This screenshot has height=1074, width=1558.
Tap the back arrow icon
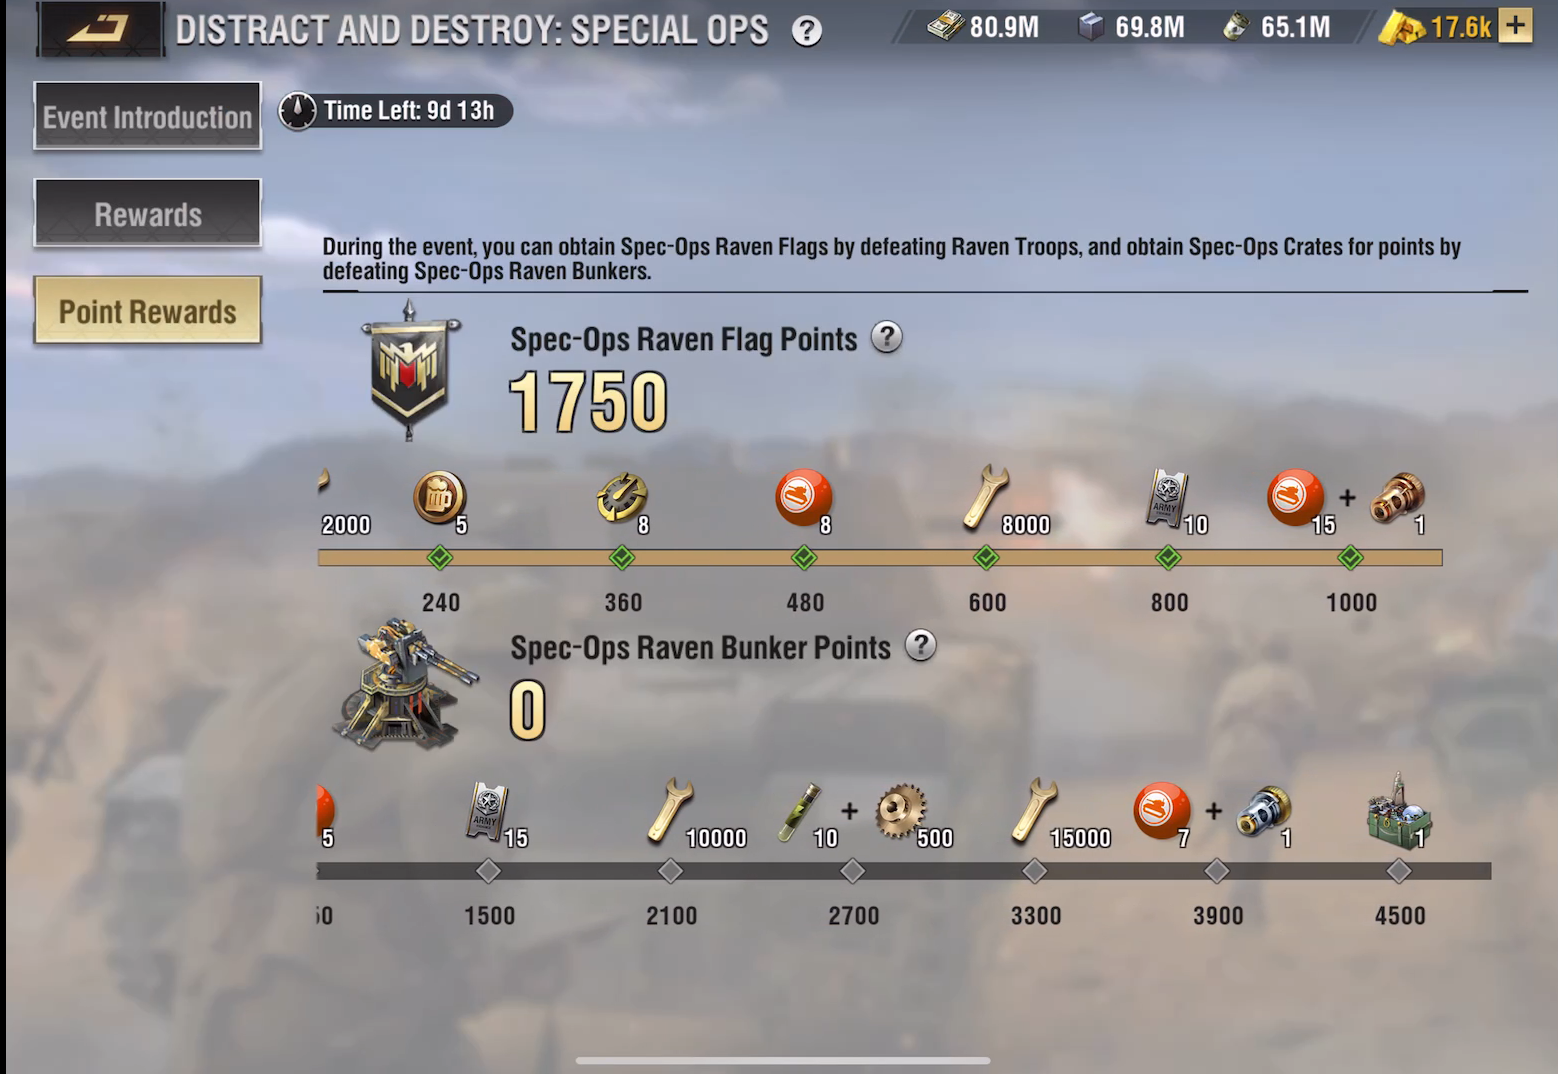[x=100, y=28]
